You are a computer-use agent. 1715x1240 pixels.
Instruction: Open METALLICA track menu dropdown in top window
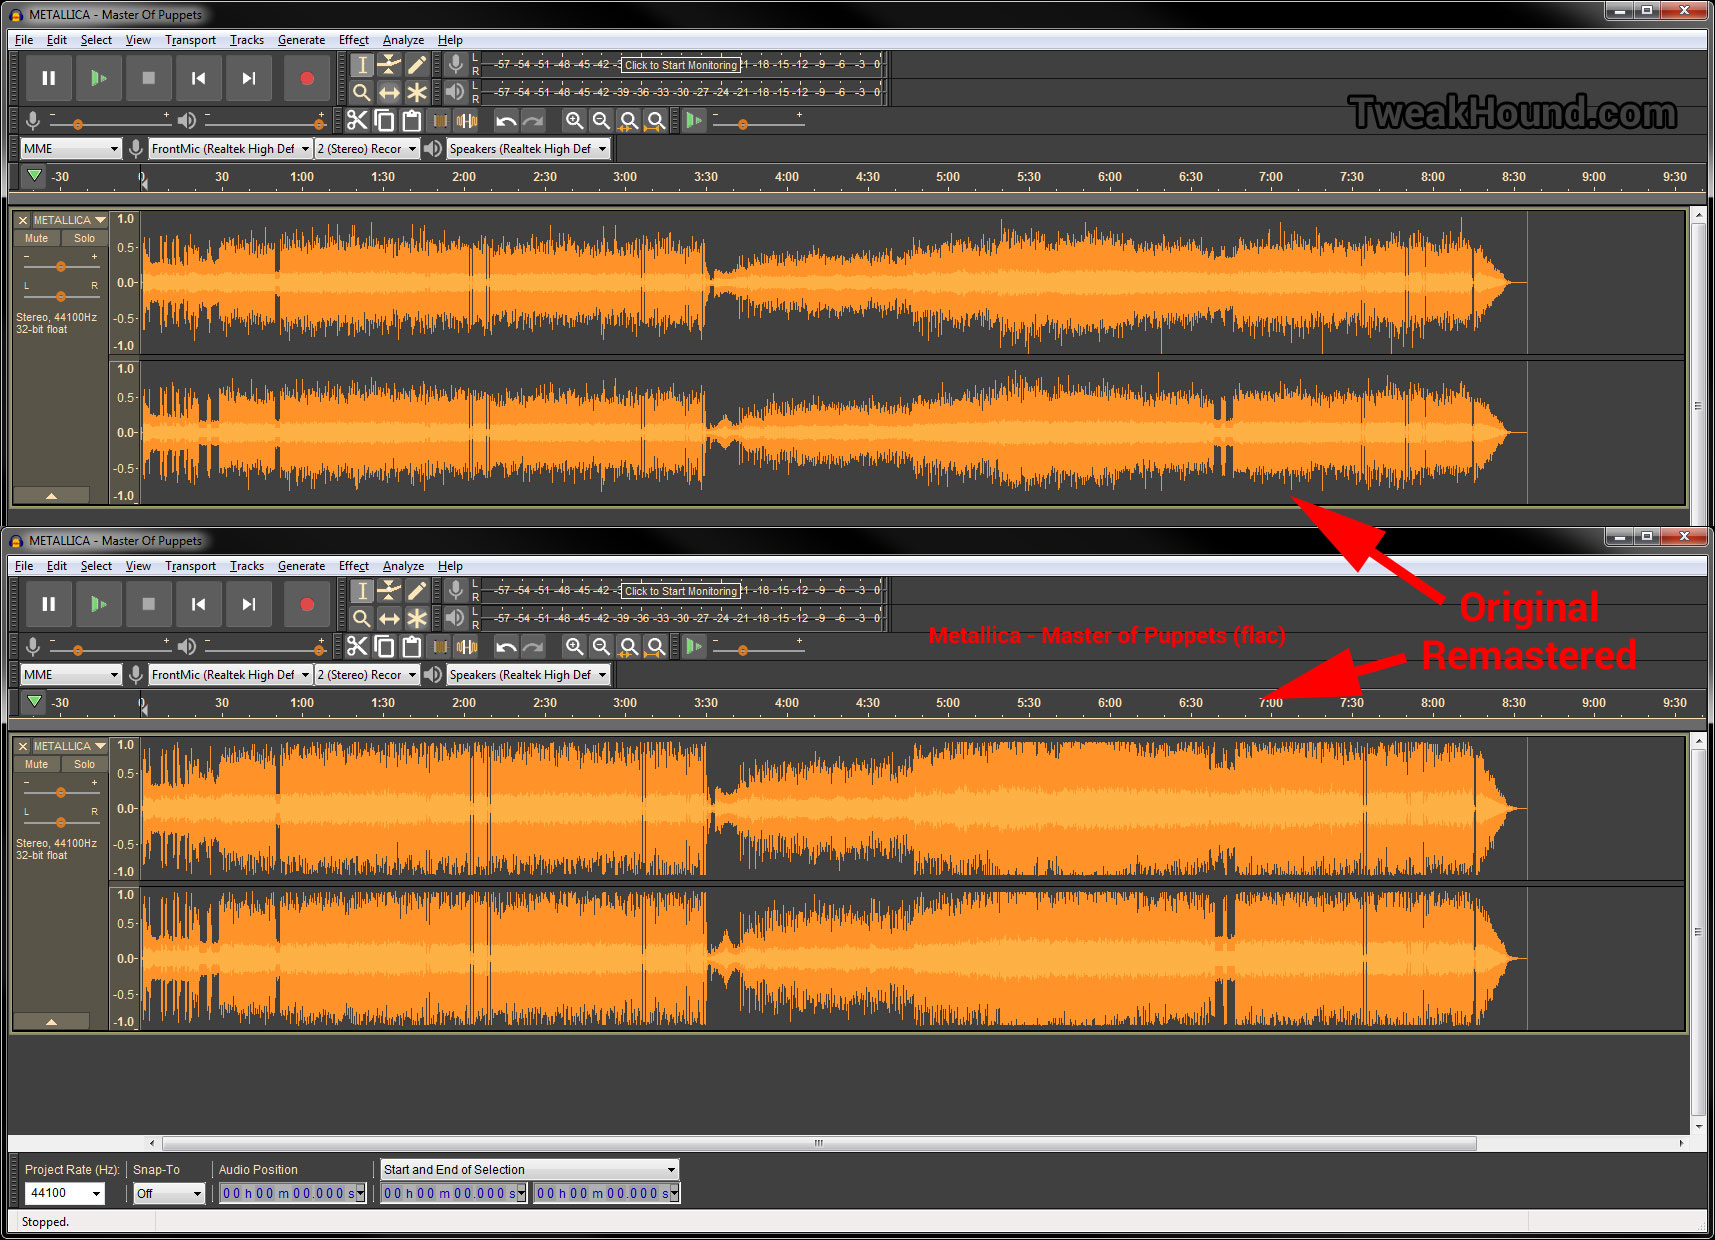[x=70, y=220]
